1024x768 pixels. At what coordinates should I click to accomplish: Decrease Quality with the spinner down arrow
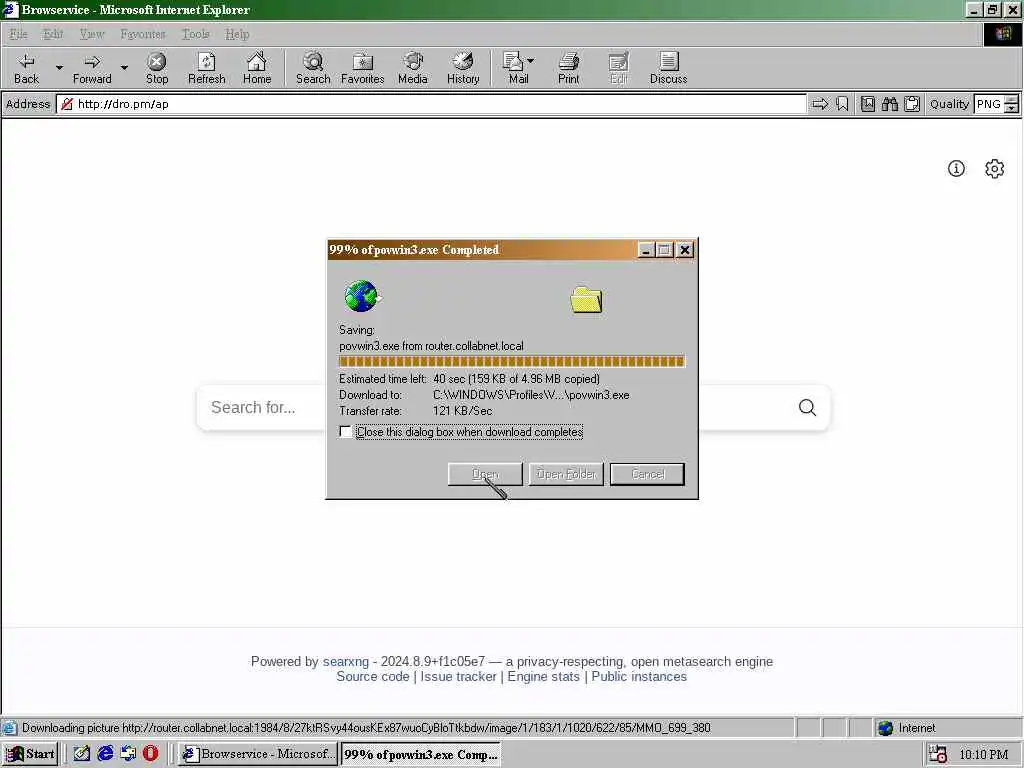pyautogui.click(x=1012, y=108)
